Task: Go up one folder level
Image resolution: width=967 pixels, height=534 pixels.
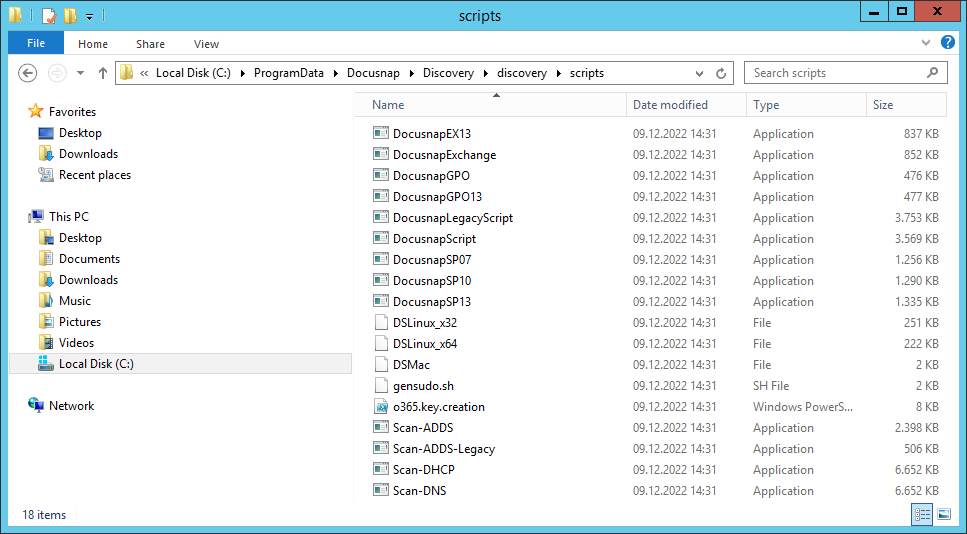Action: [x=102, y=73]
